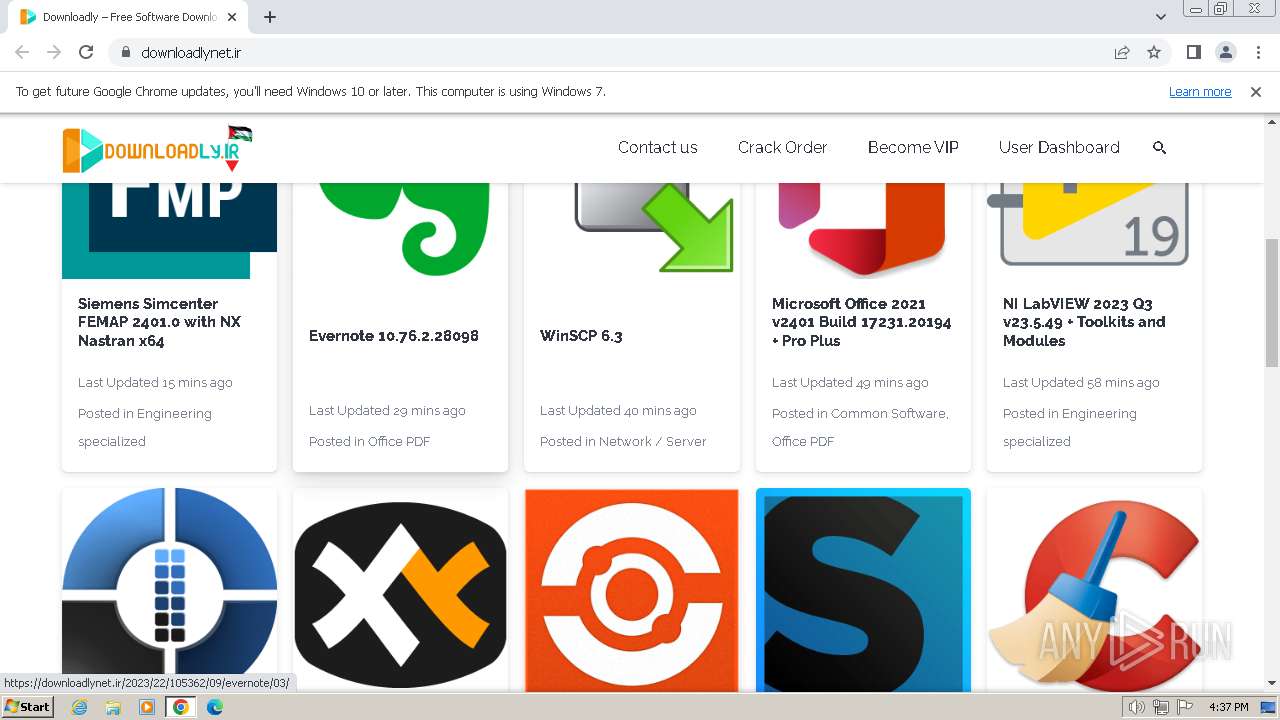1280x720 pixels.
Task: Dismiss the Chrome update notification bar
Action: (1256, 91)
